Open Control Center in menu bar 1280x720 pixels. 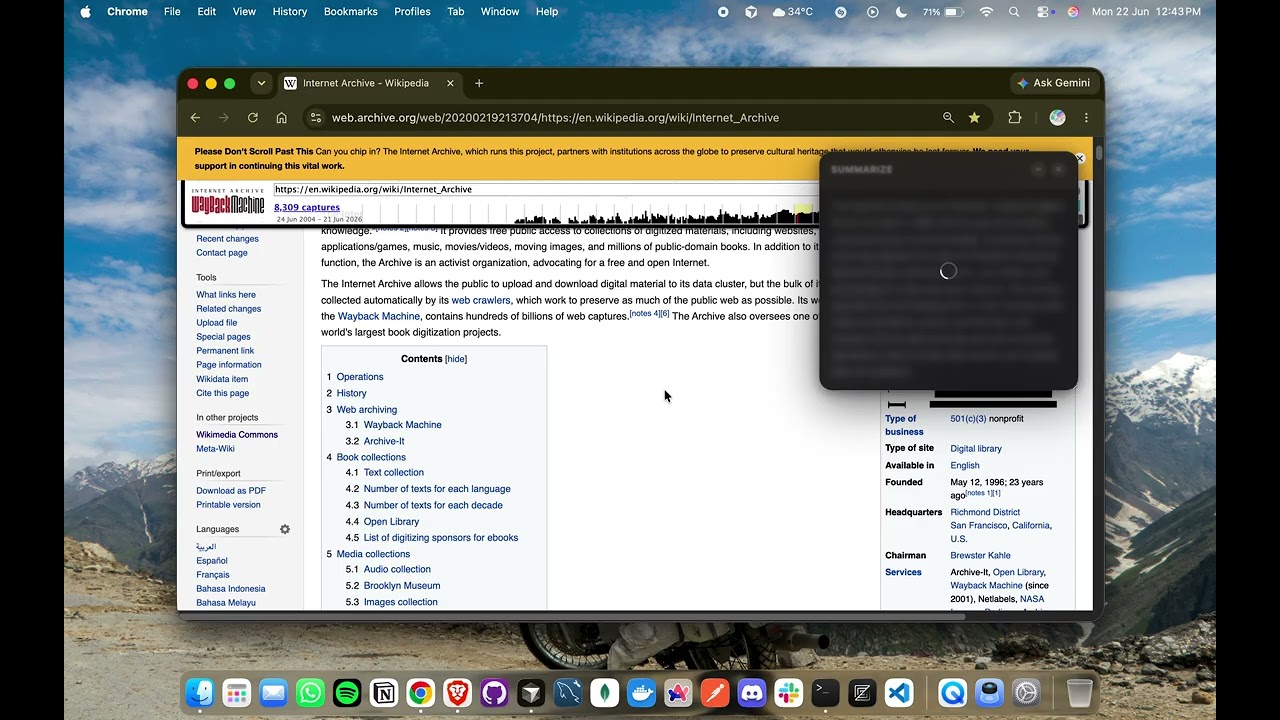[1043, 12]
